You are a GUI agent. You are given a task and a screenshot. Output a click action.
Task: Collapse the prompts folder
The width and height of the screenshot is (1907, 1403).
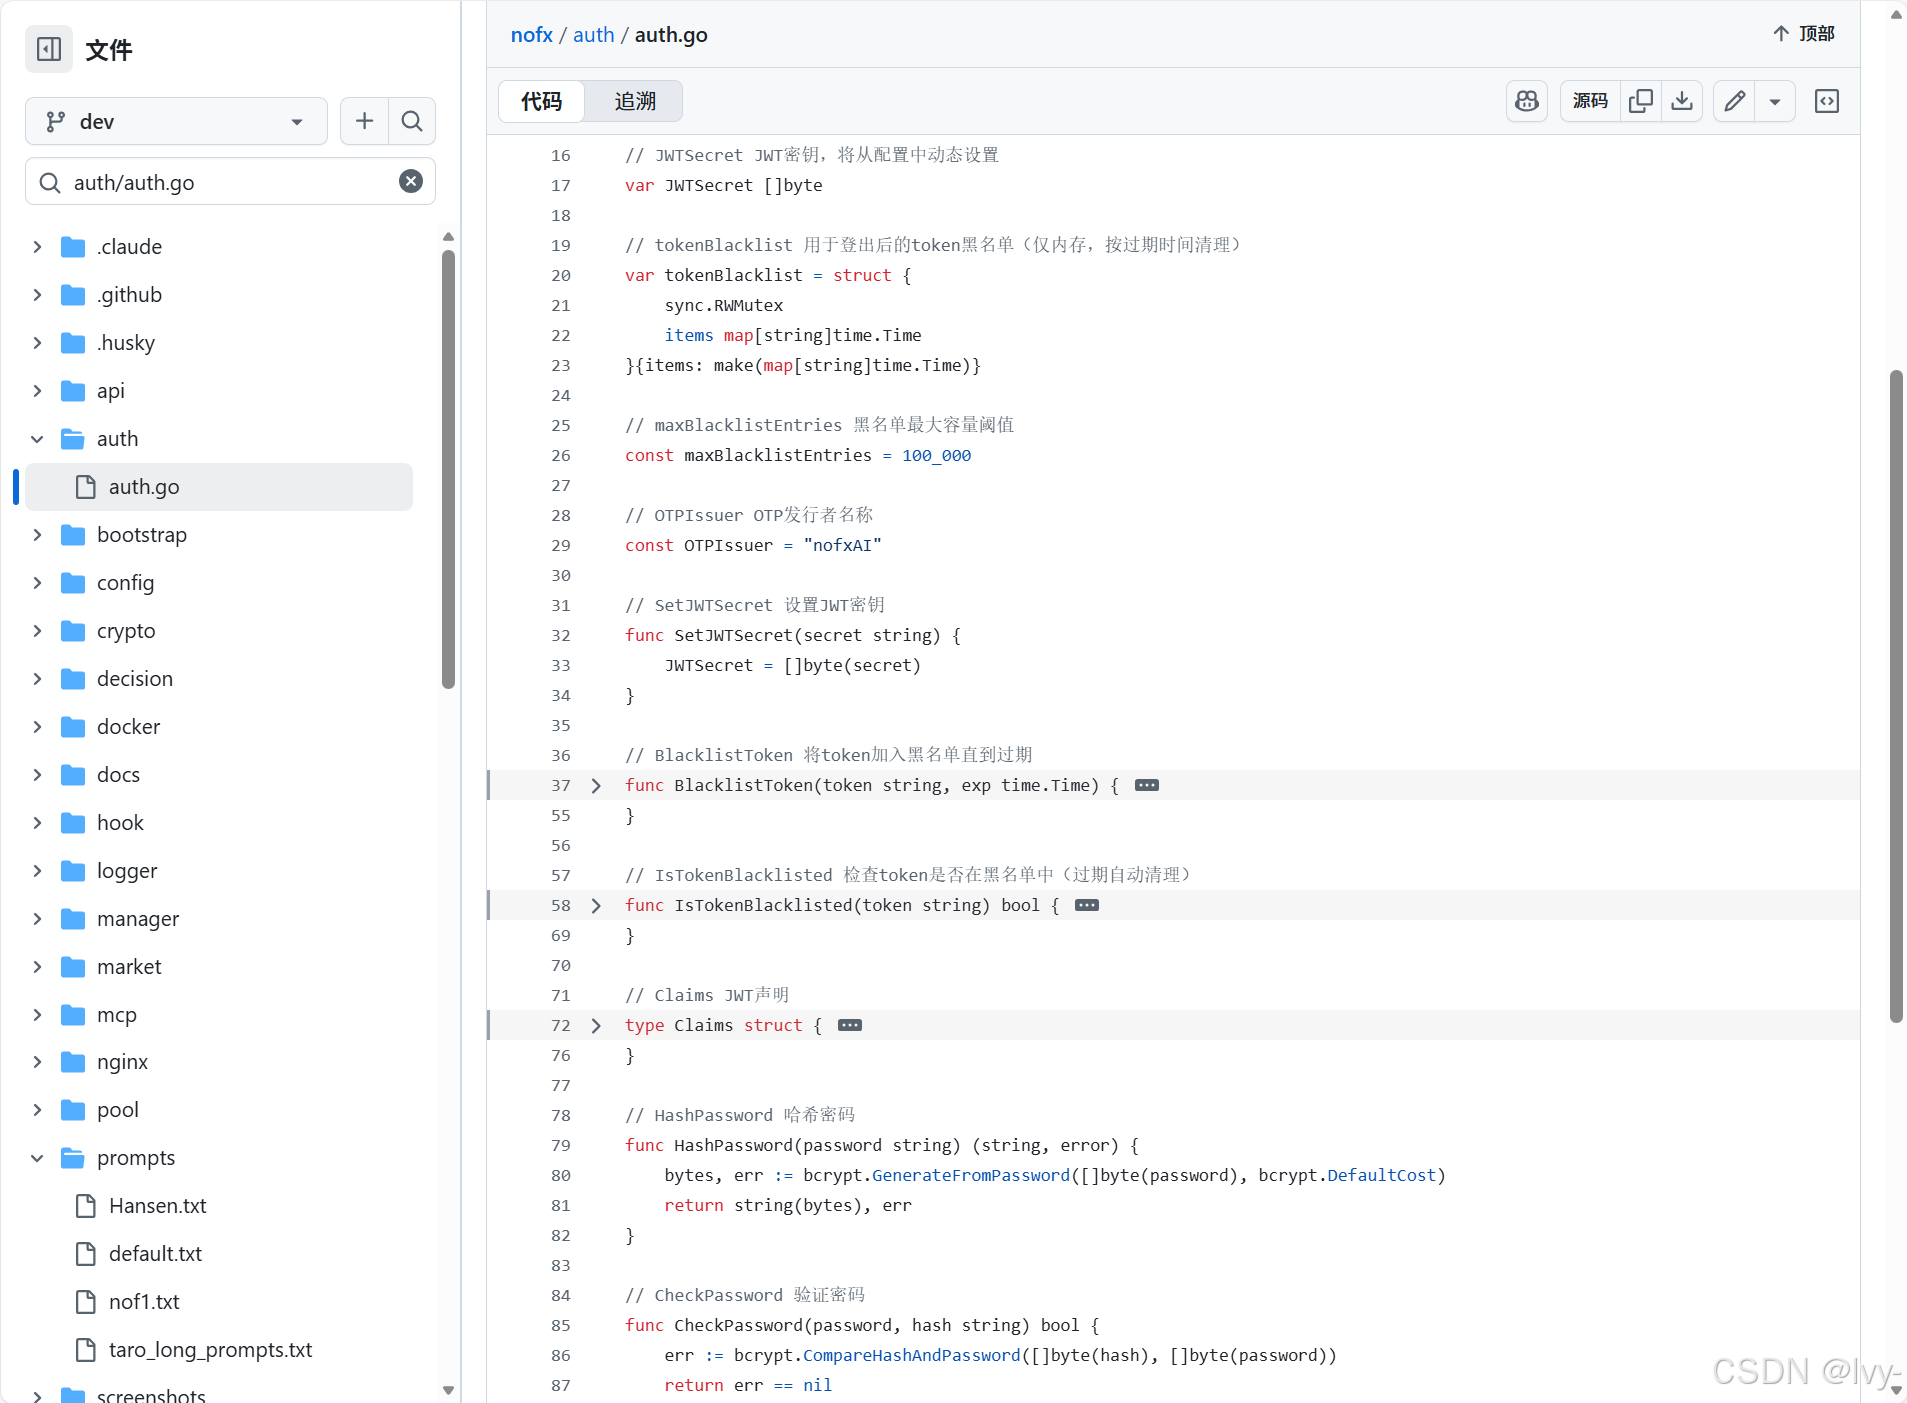[37, 1158]
